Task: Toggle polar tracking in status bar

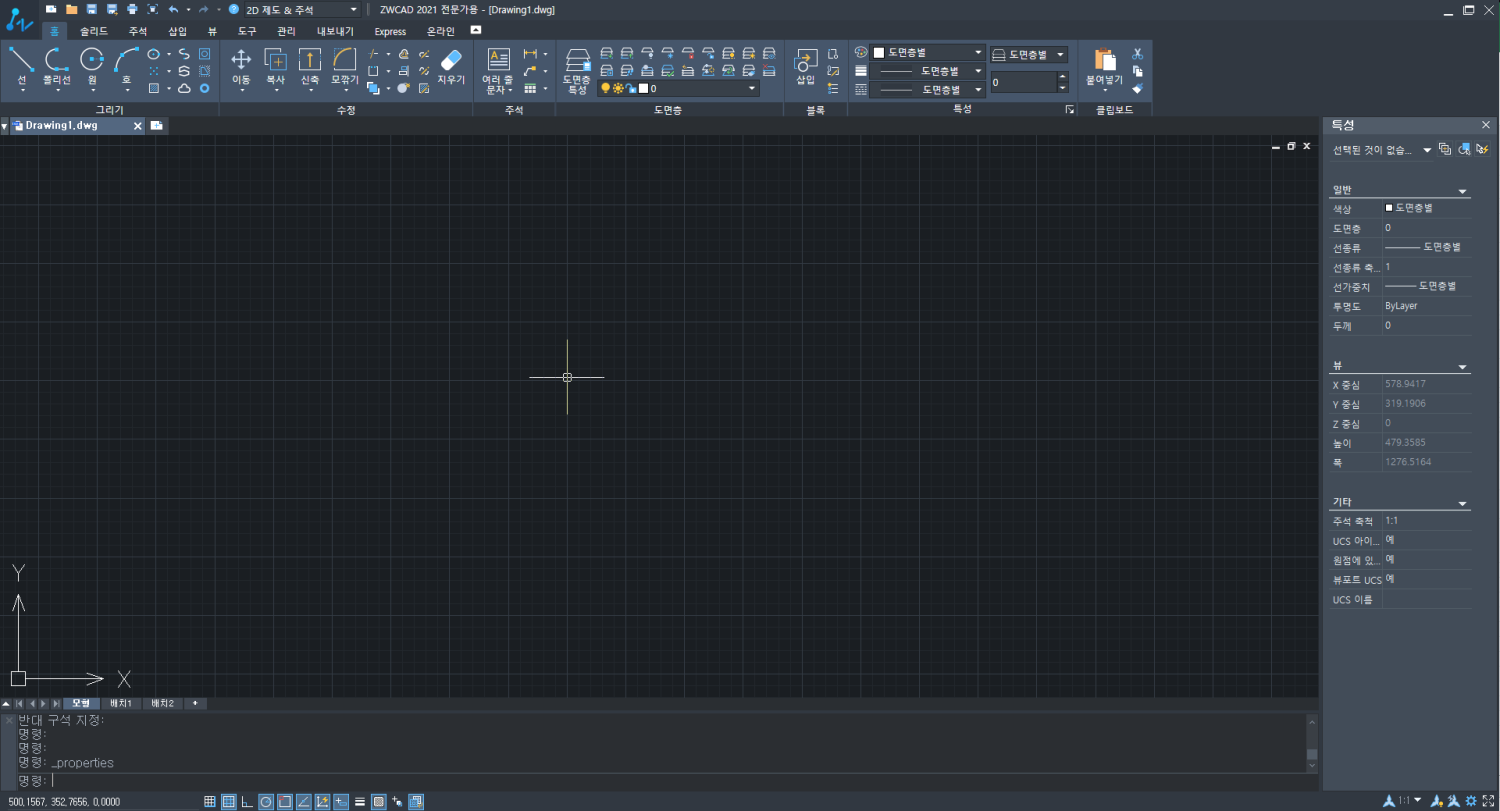Action: pyautogui.click(x=266, y=801)
